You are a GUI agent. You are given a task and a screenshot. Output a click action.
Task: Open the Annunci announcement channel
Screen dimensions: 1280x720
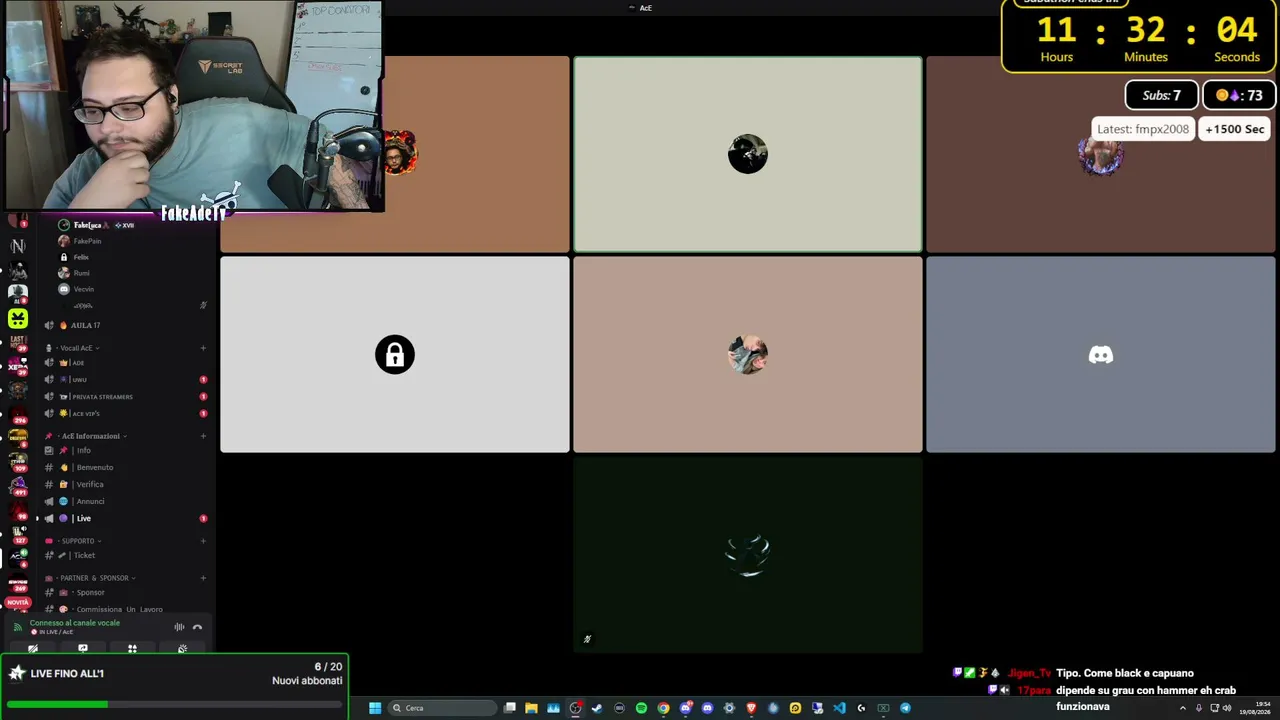[126, 501]
